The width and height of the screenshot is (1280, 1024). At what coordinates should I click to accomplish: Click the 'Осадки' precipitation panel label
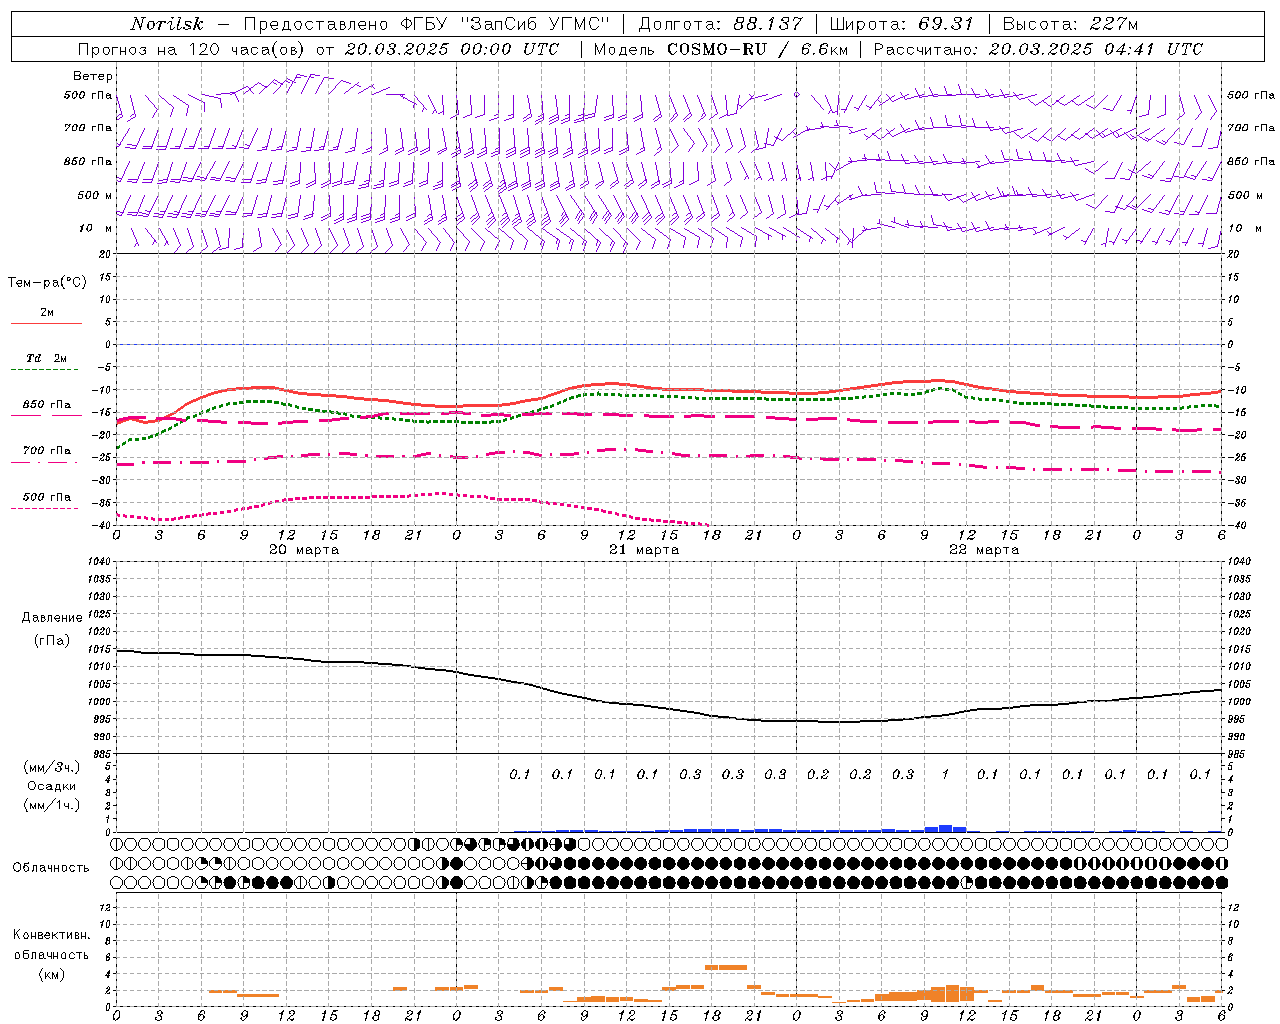(x=52, y=786)
